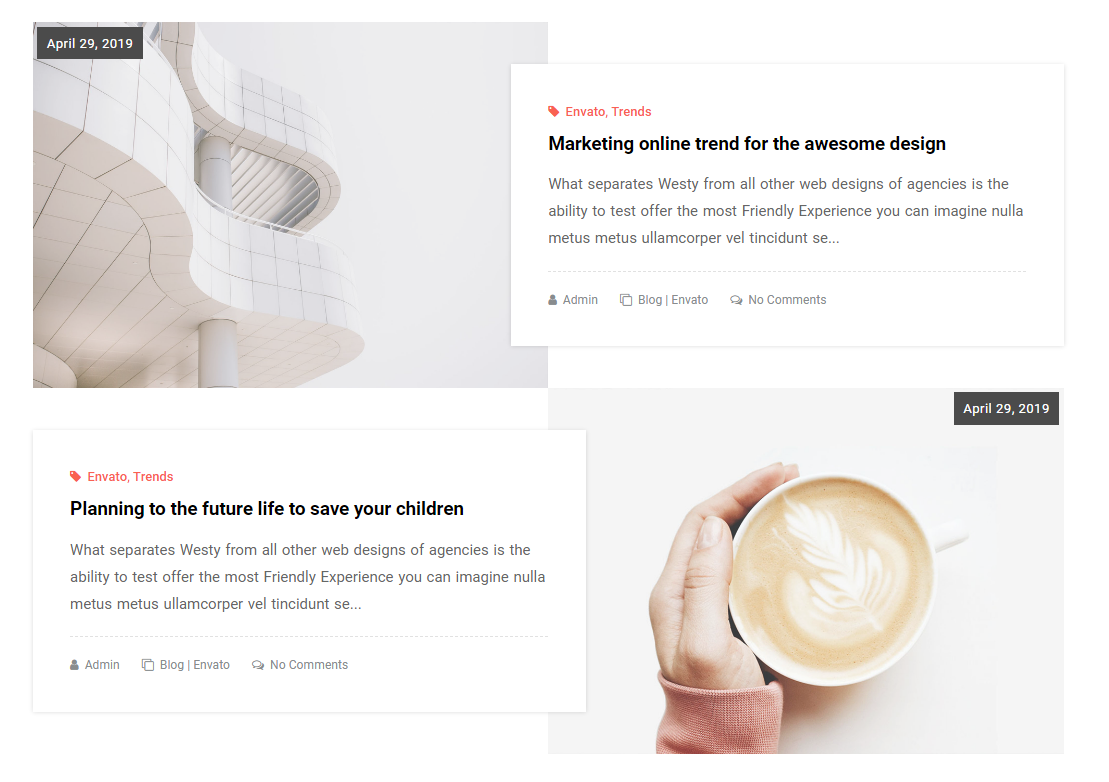The height and width of the screenshot is (782, 1109).
Task: Click the red tag icon in the Planning post
Action: (x=76, y=477)
